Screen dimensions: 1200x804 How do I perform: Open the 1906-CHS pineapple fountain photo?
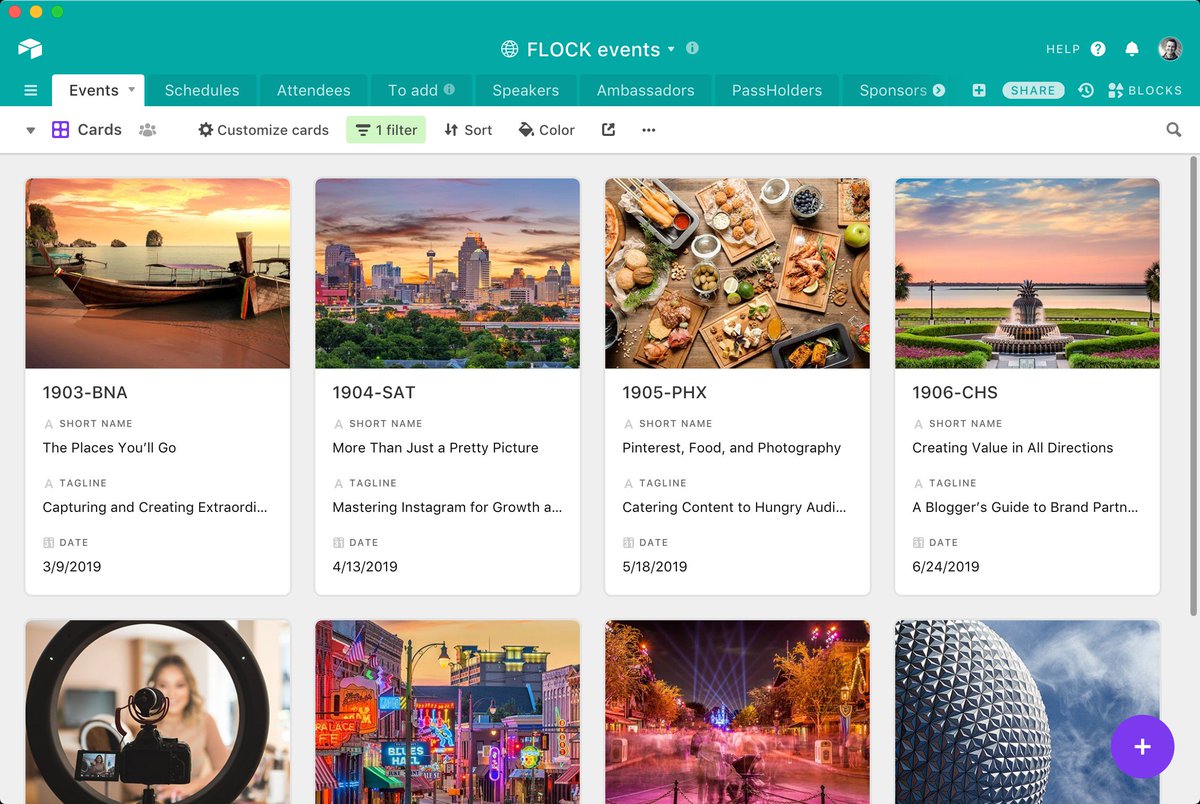1028,273
